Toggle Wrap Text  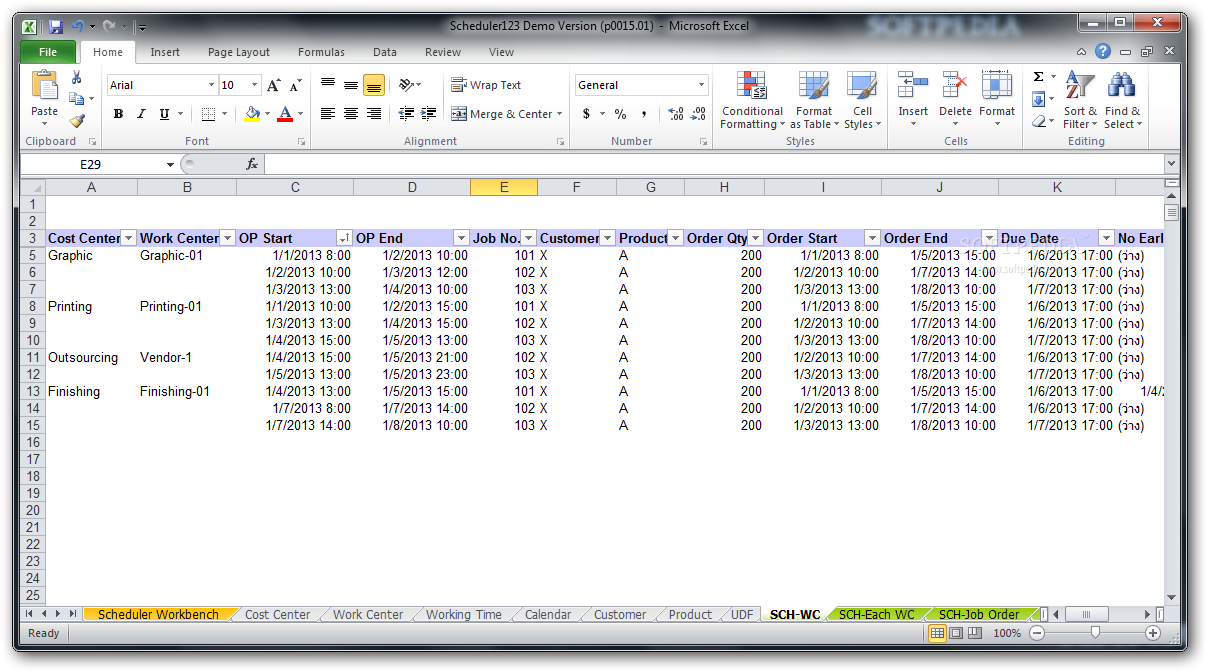[x=486, y=85]
